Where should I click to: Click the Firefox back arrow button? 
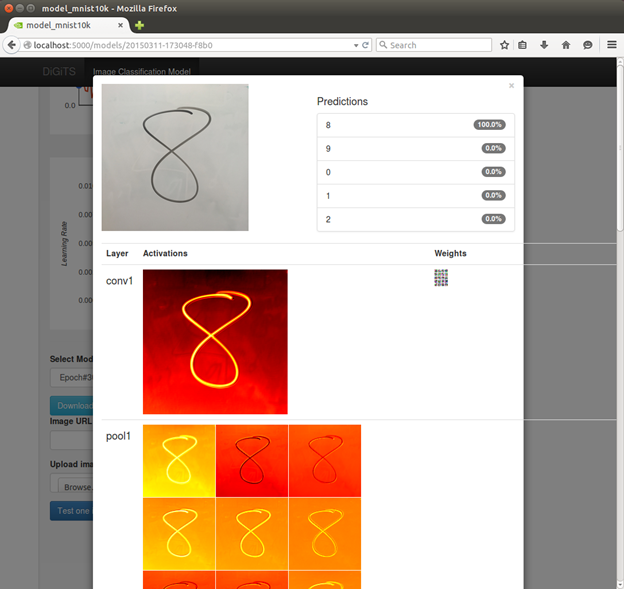(12, 45)
